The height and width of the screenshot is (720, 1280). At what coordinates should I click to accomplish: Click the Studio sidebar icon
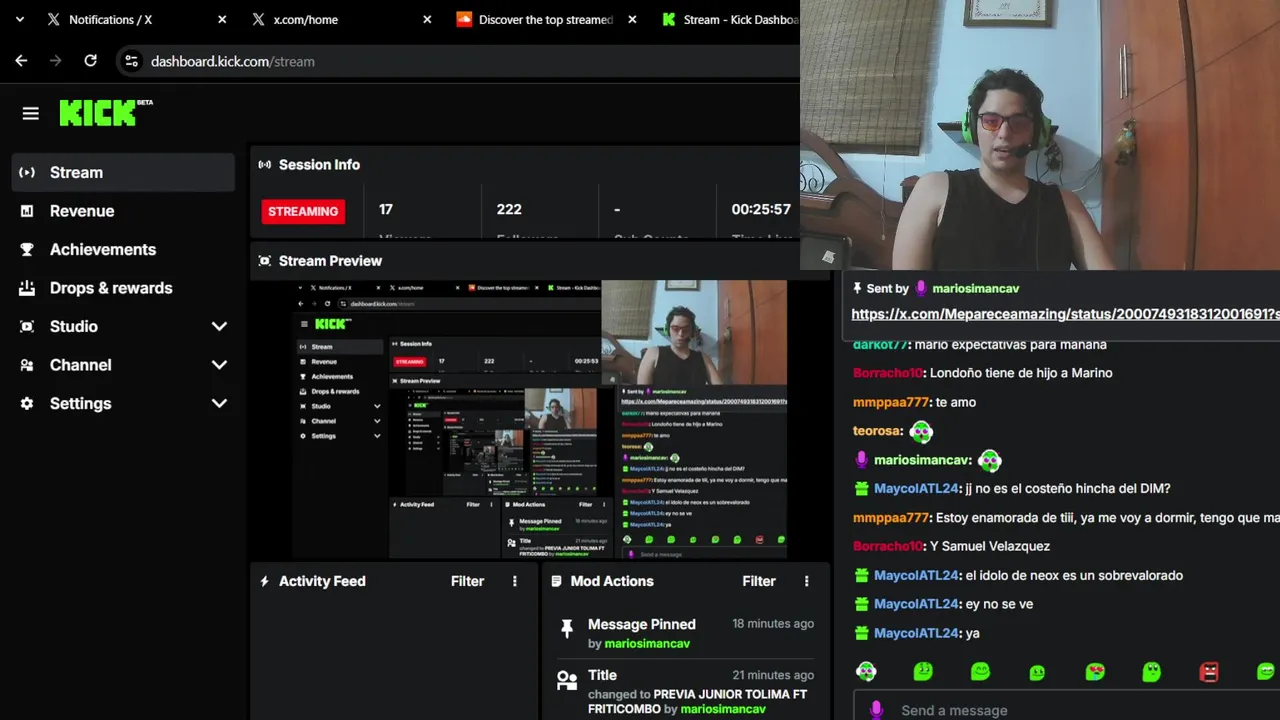27,326
